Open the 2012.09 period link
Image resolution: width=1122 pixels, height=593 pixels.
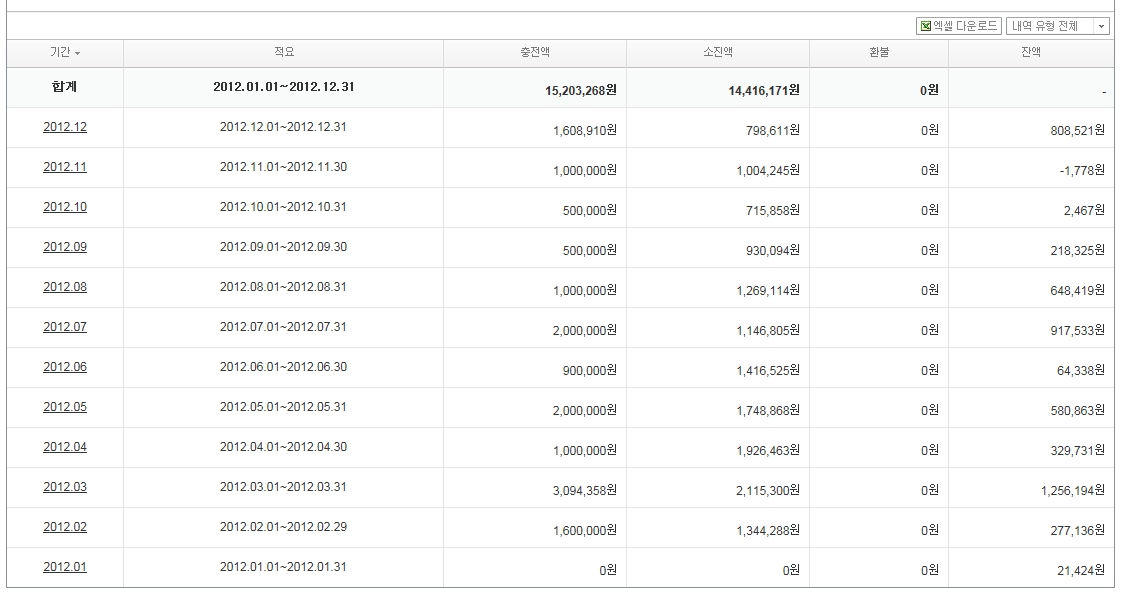(x=65, y=247)
